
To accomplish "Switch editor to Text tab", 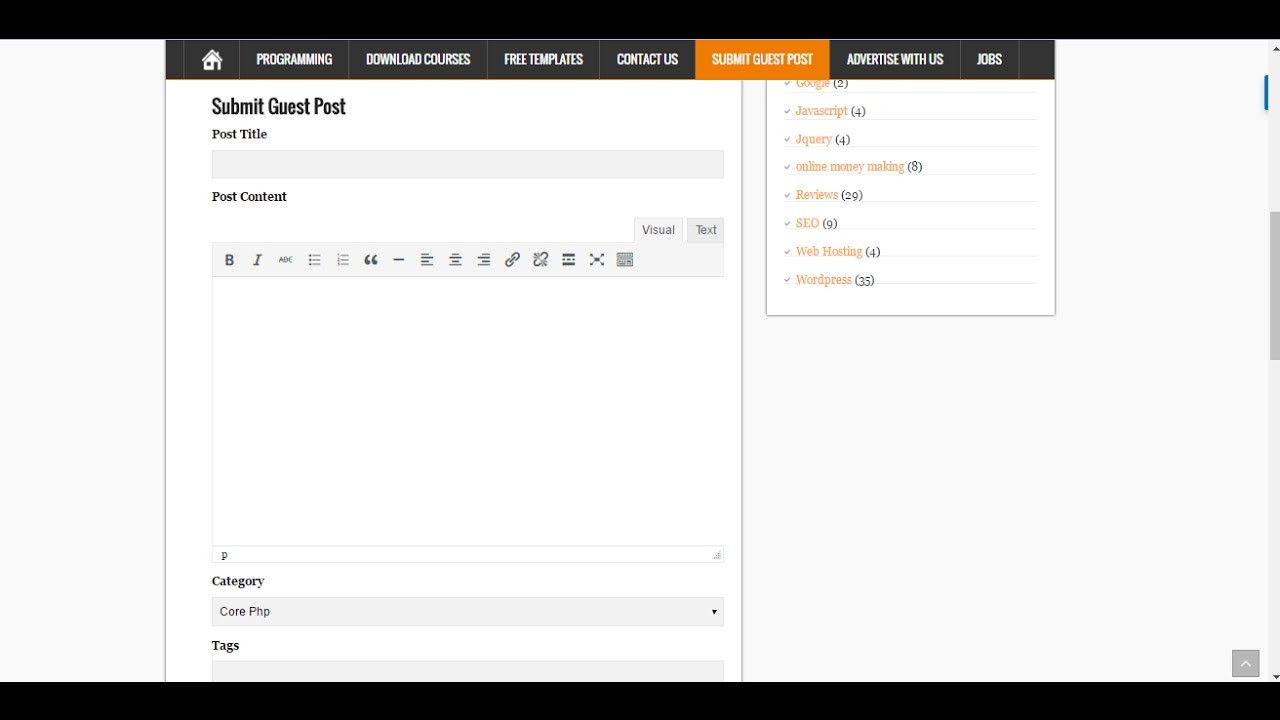I will 706,230.
